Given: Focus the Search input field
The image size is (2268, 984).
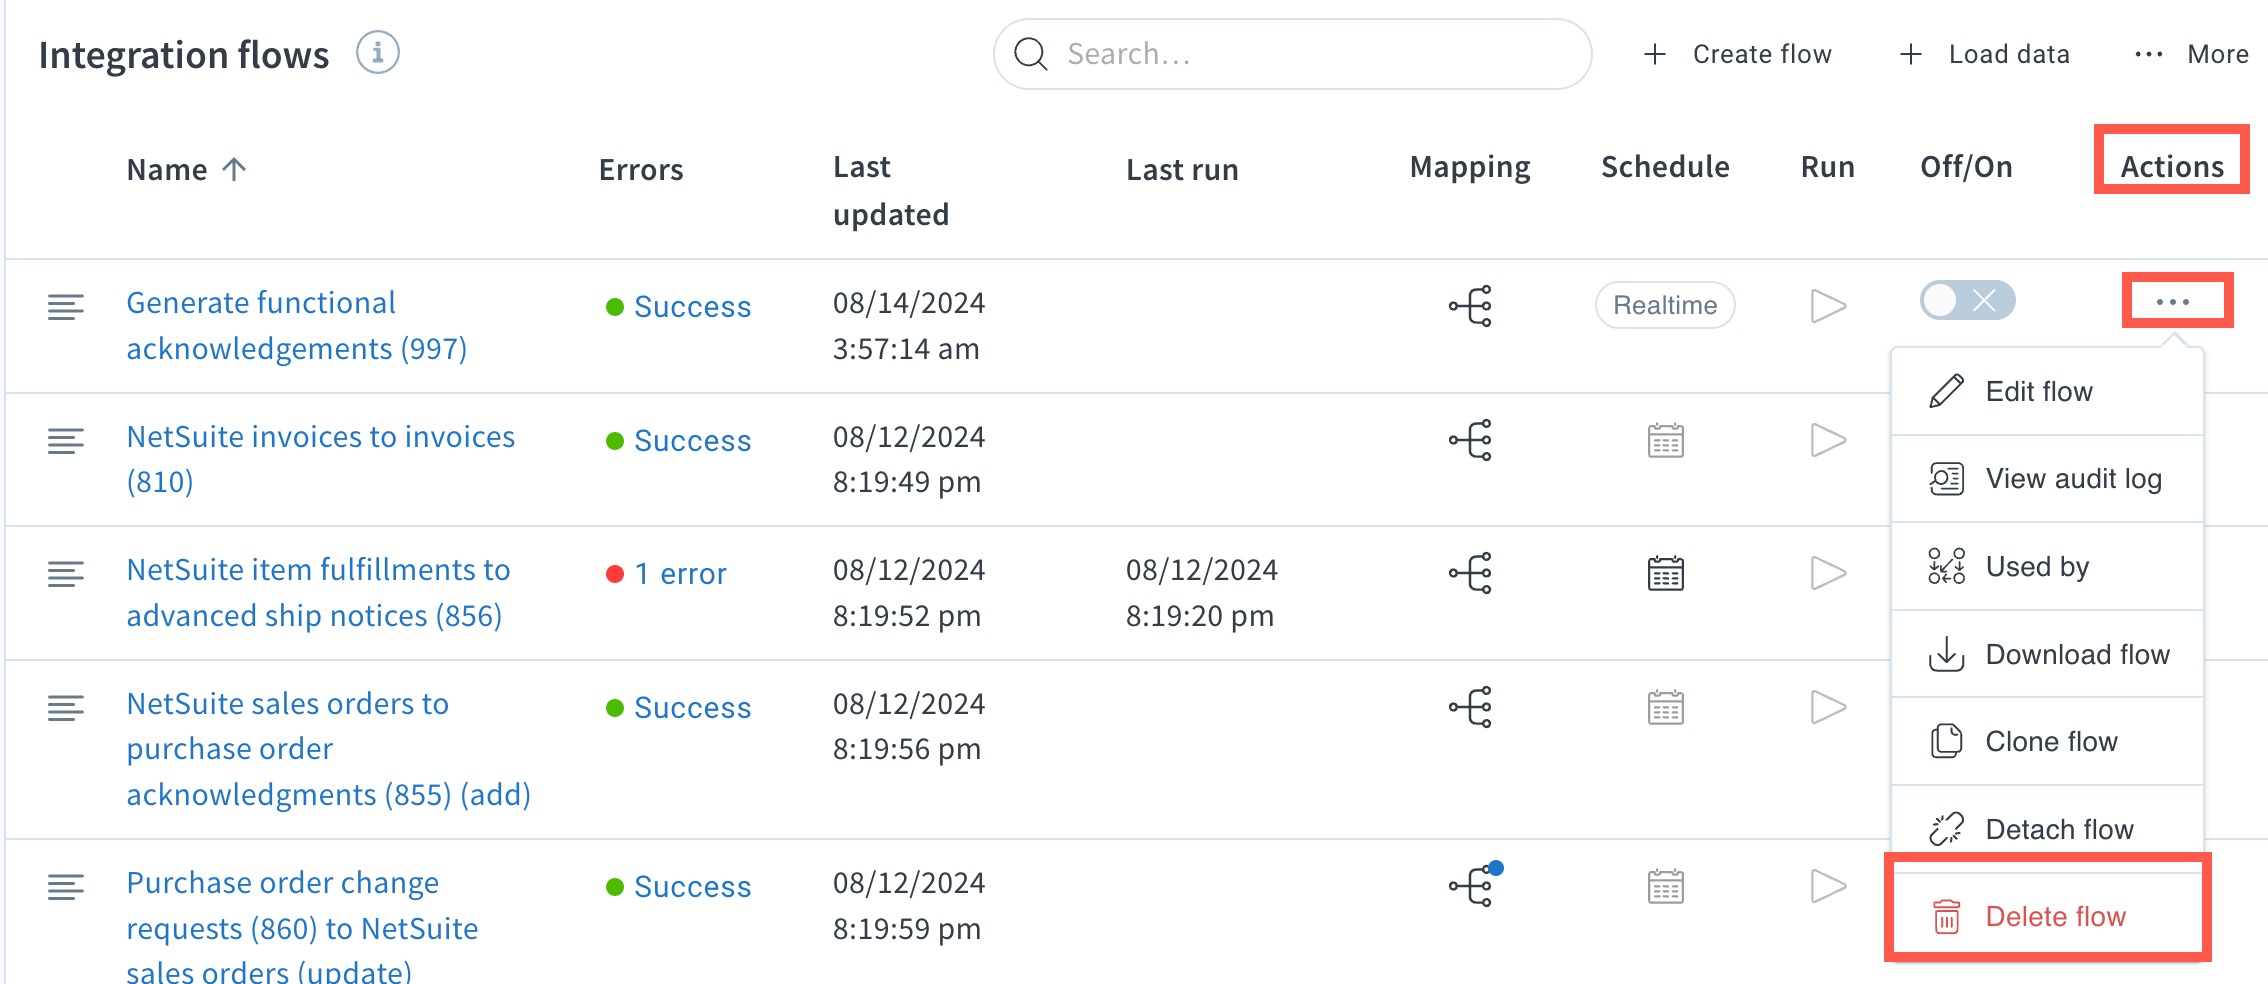Looking at the screenshot, I should tap(1292, 54).
